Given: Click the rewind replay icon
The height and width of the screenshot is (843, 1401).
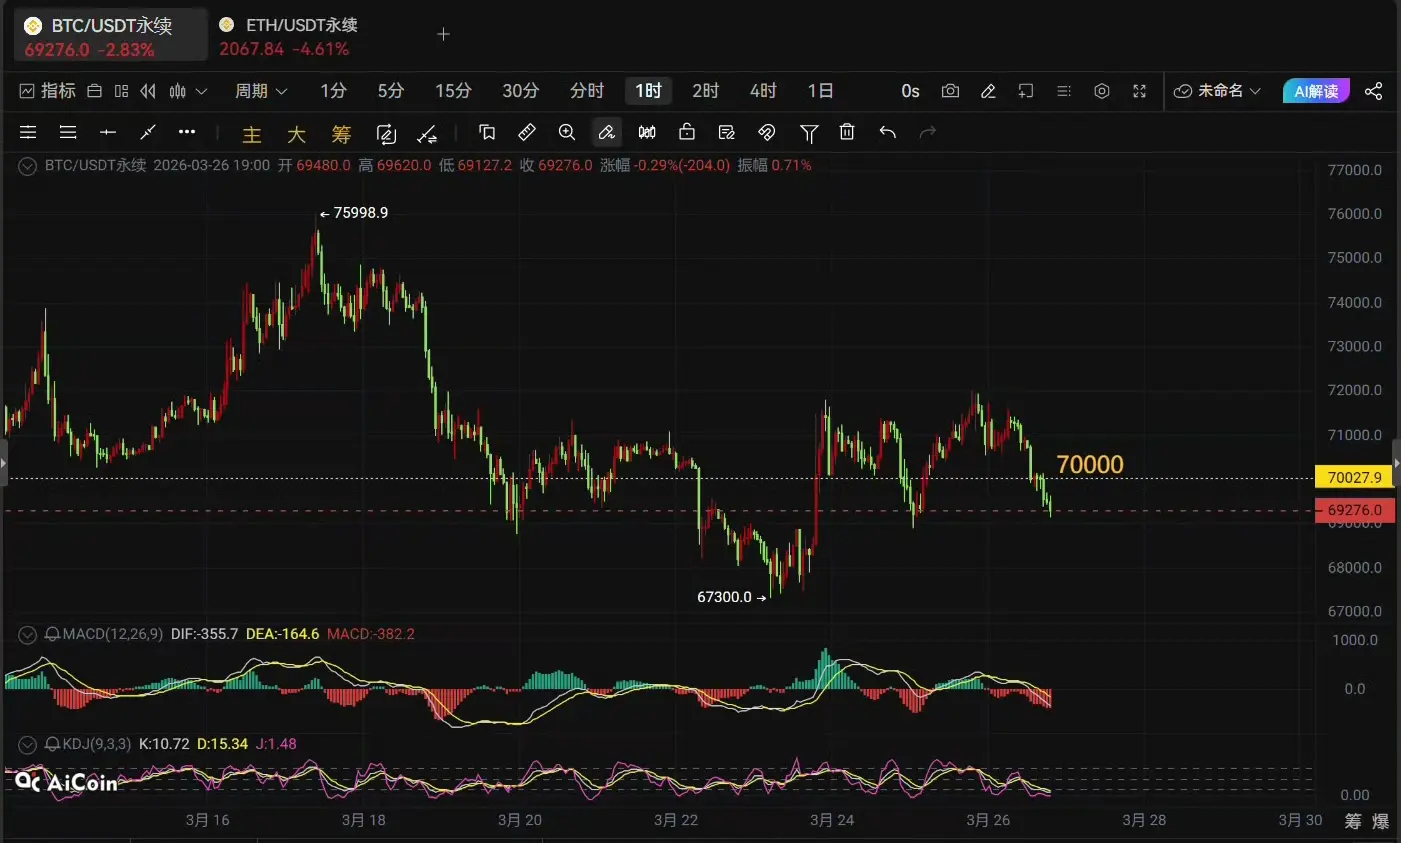Looking at the screenshot, I should [x=148, y=91].
